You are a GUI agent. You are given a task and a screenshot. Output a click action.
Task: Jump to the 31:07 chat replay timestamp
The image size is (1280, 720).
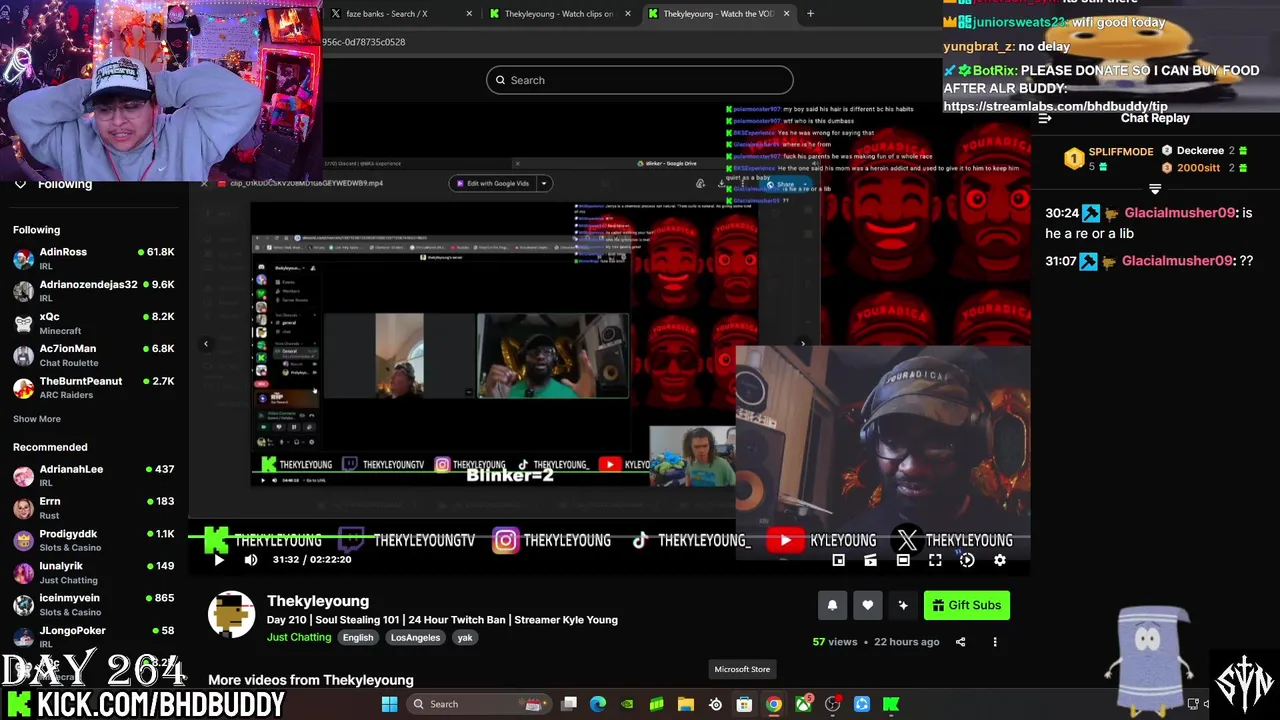pos(1061,261)
